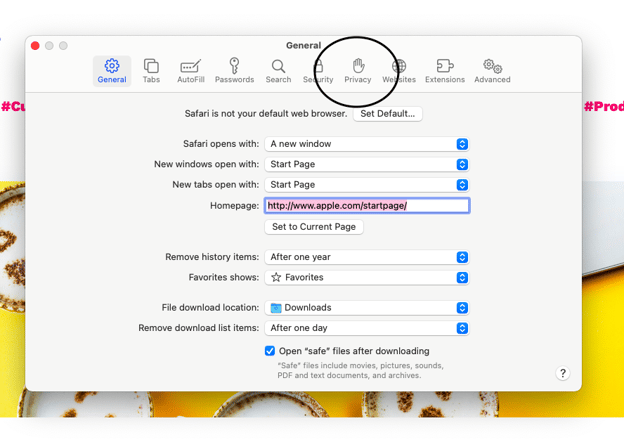Expand the Remove history items dropdown
This screenshot has height=442, width=624.
tap(367, 257)
